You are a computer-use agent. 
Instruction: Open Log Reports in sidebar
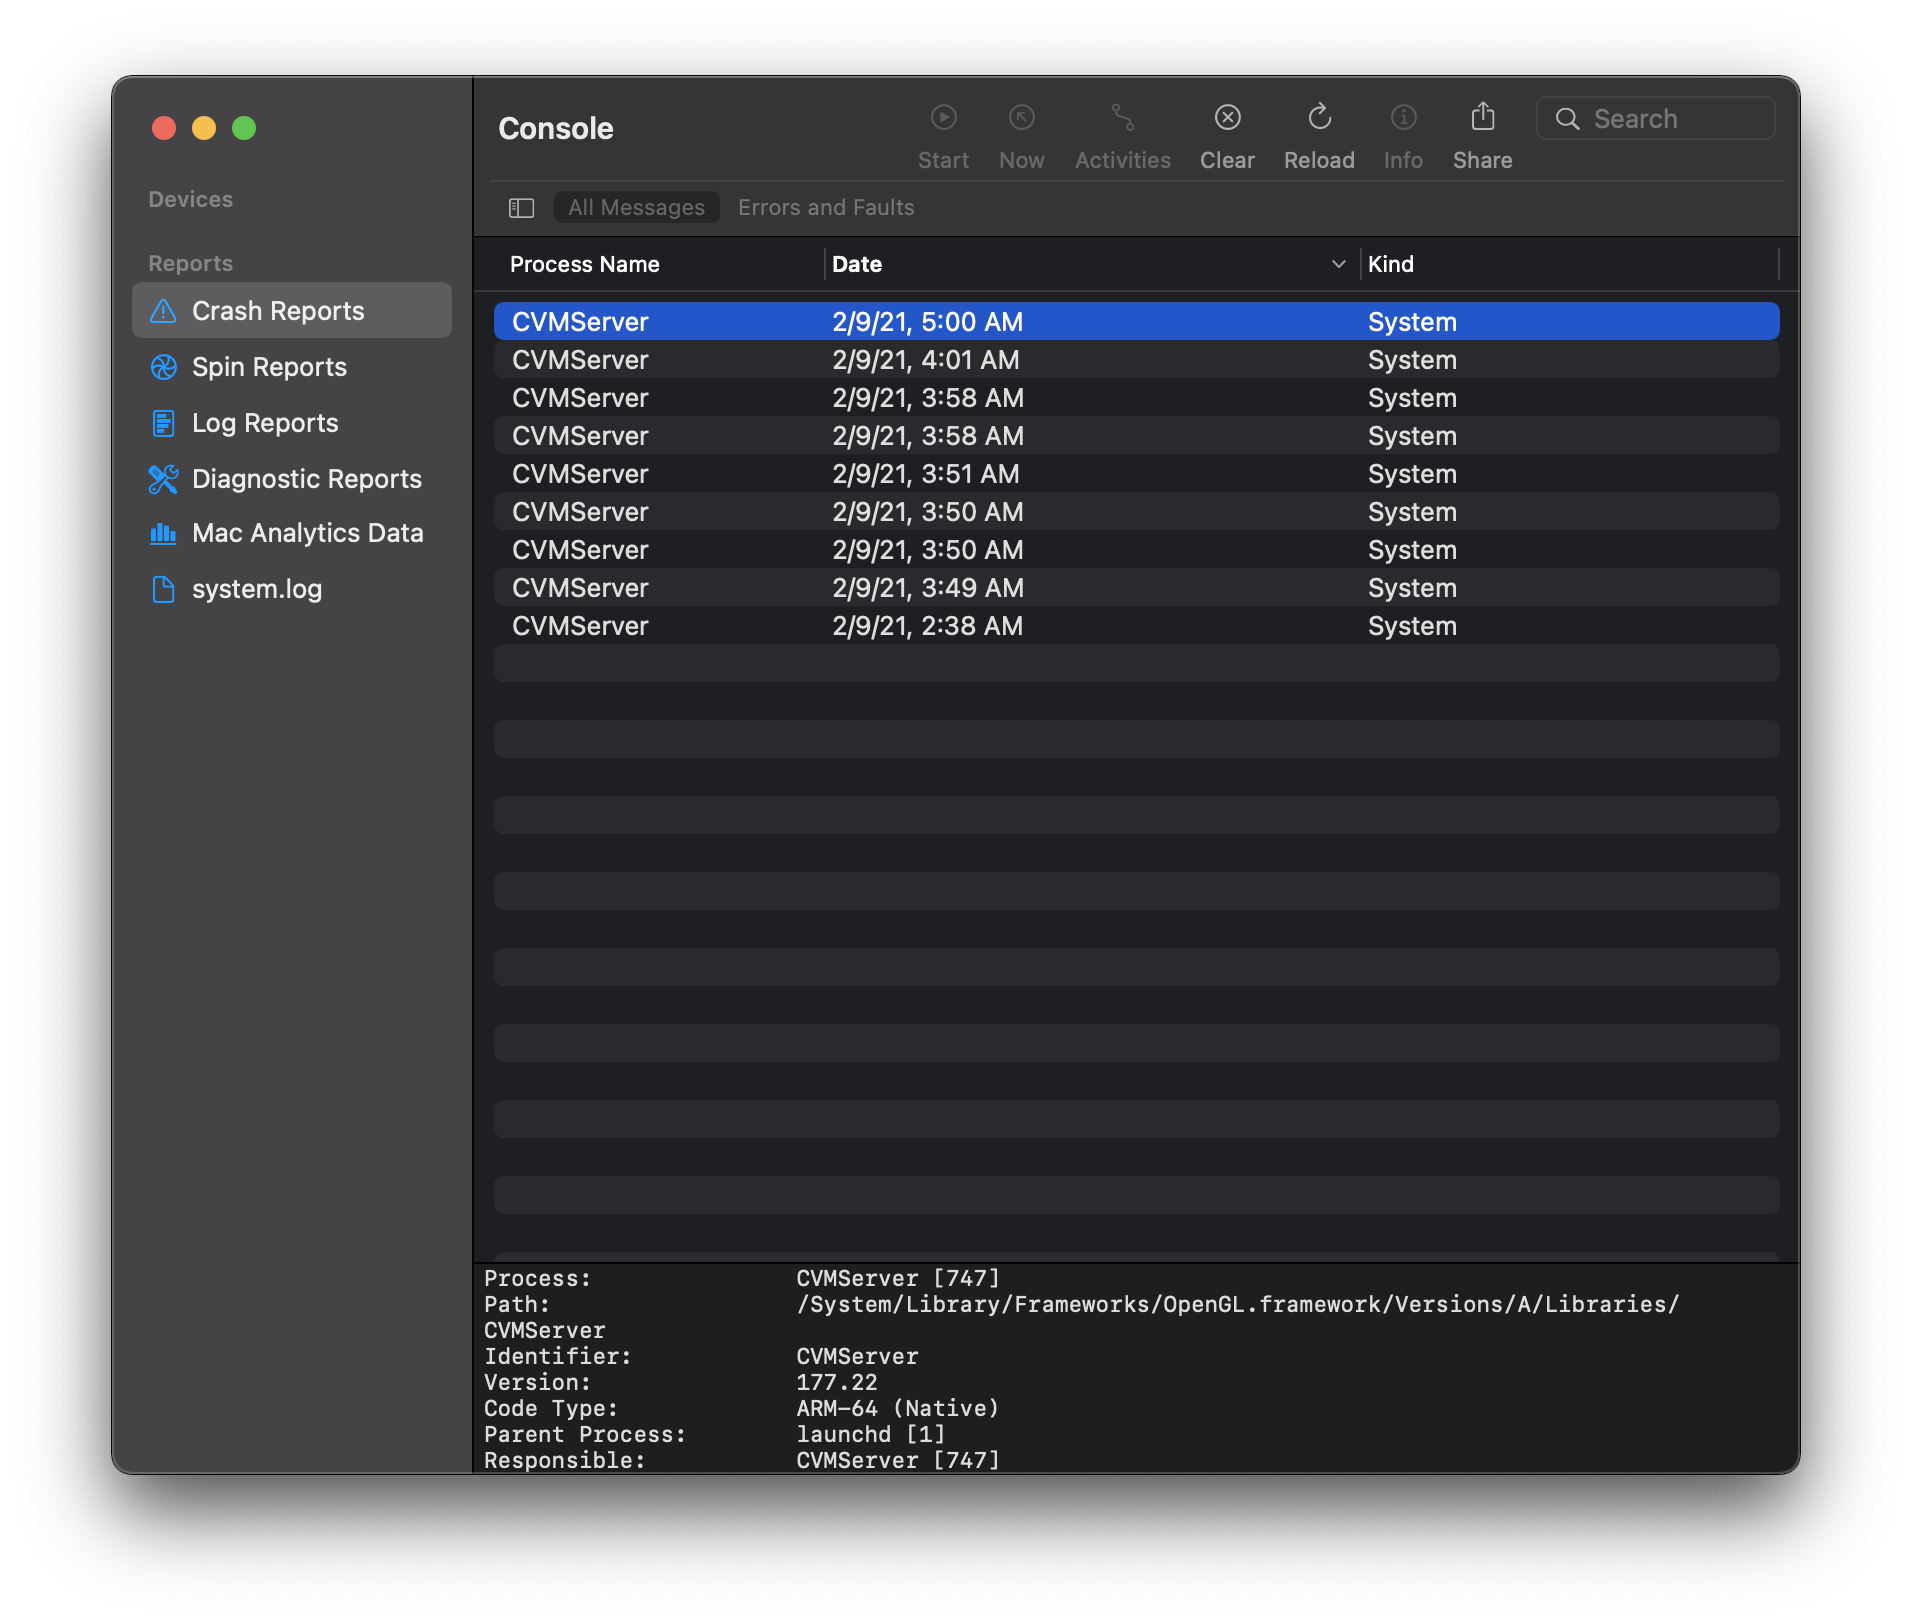point(292,423)
